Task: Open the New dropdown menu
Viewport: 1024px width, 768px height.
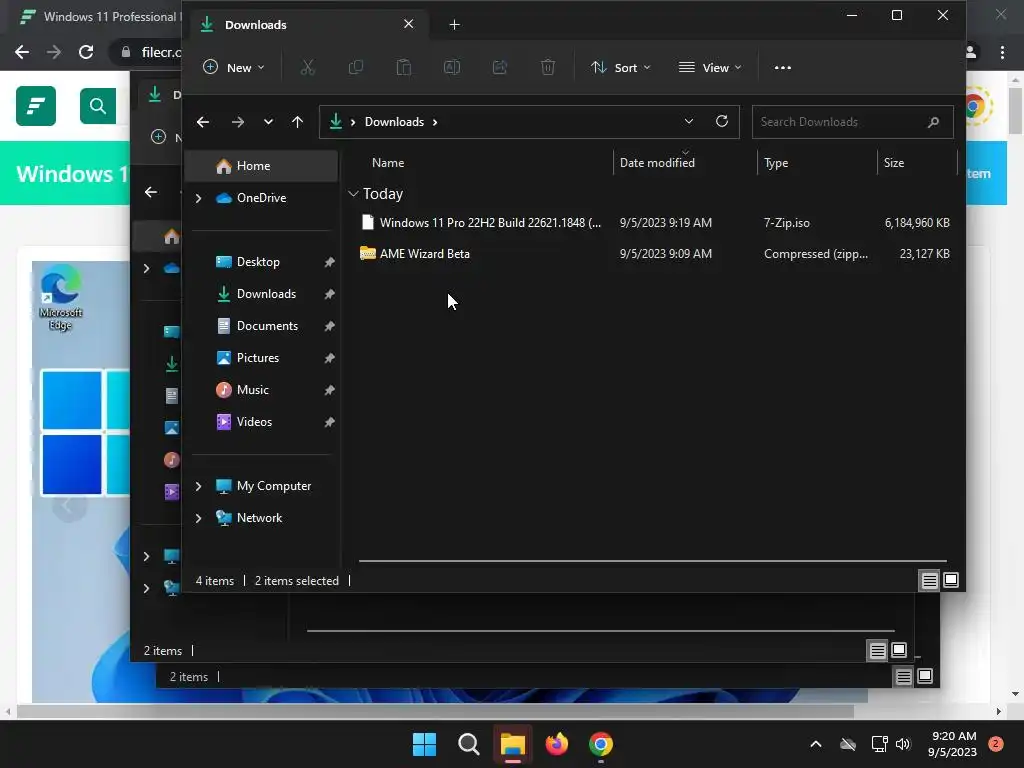Action: (x=234, y=67)
